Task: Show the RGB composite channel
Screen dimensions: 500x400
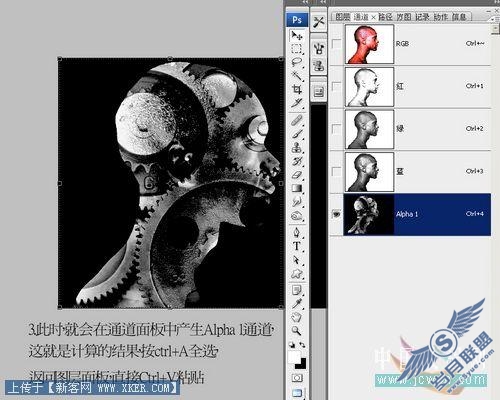Action: [x=337, y=44]
